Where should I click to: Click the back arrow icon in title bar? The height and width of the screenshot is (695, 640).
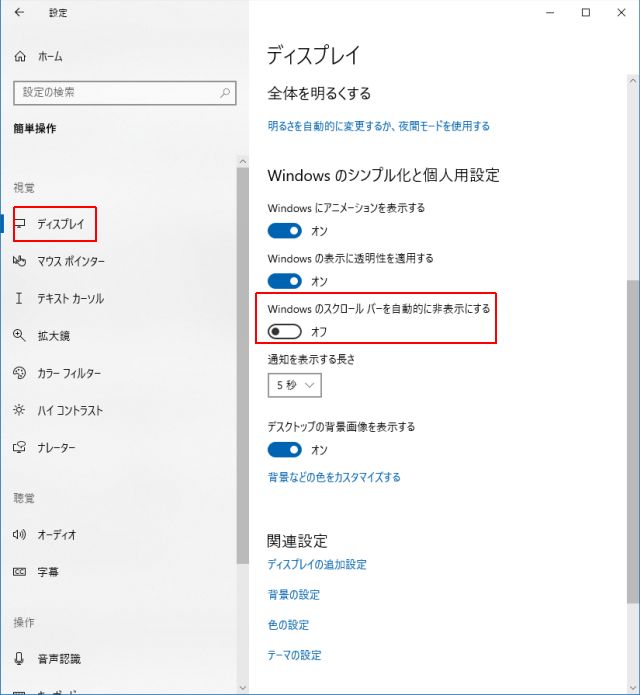[20, 13]
